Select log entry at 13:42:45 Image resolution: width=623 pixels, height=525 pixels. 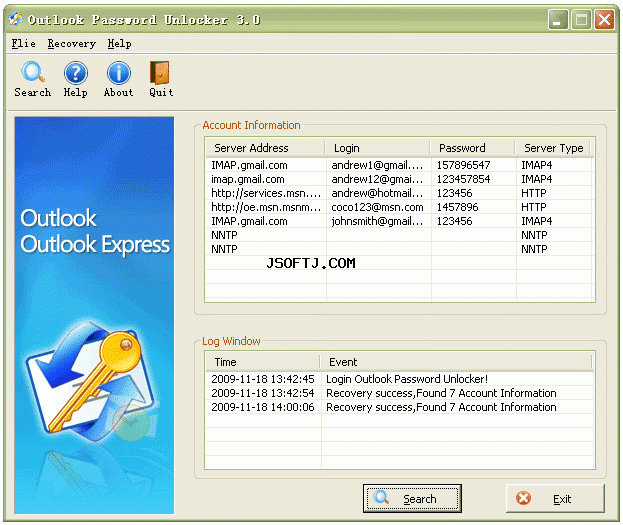399,379
